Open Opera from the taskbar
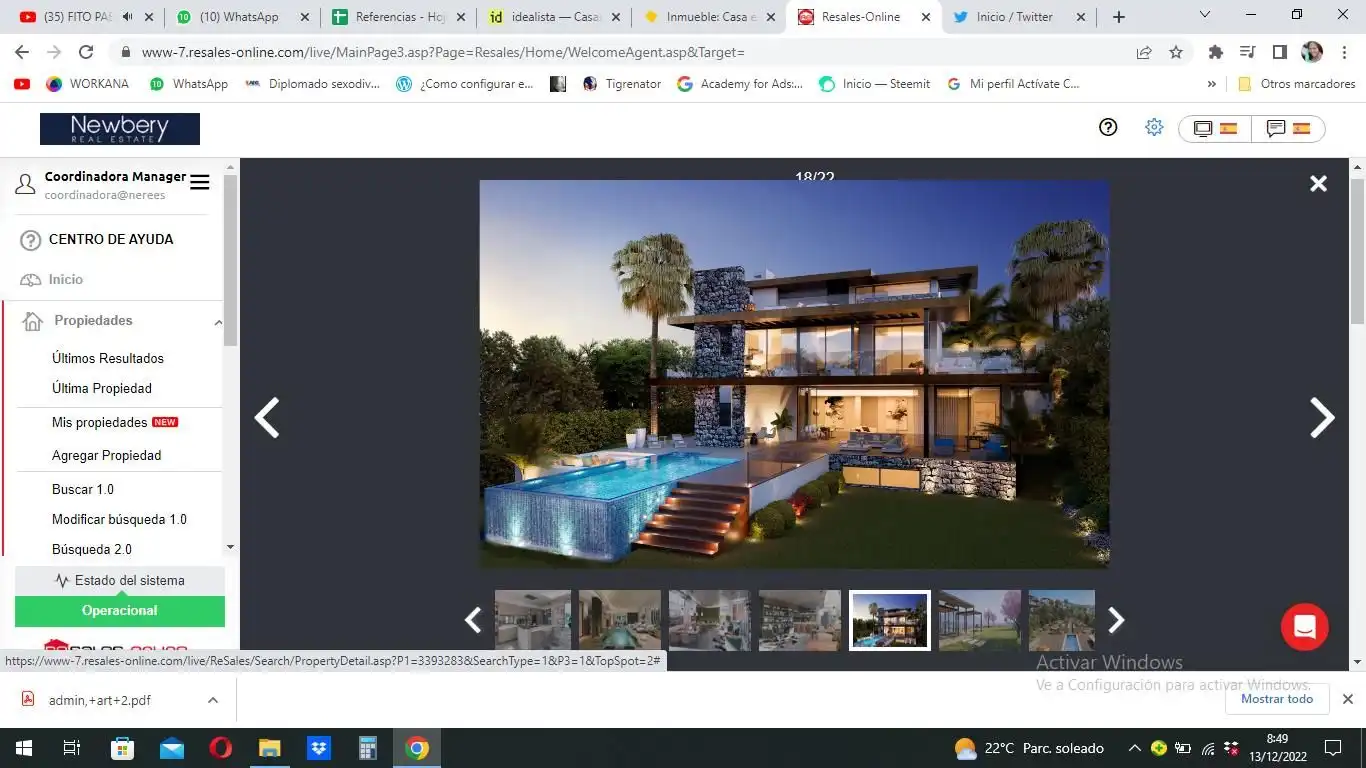The height and width of the screenshot is (768, 1366). [221, 748]
